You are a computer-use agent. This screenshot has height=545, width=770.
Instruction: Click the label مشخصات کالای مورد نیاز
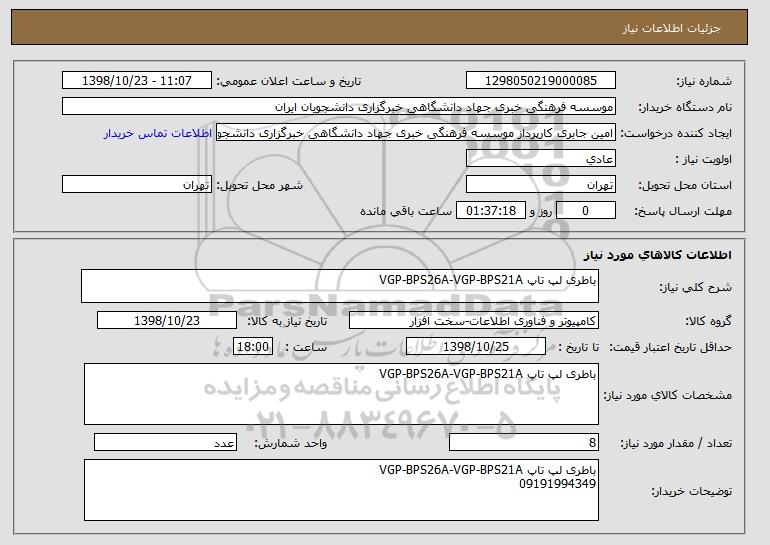(667, 395)
